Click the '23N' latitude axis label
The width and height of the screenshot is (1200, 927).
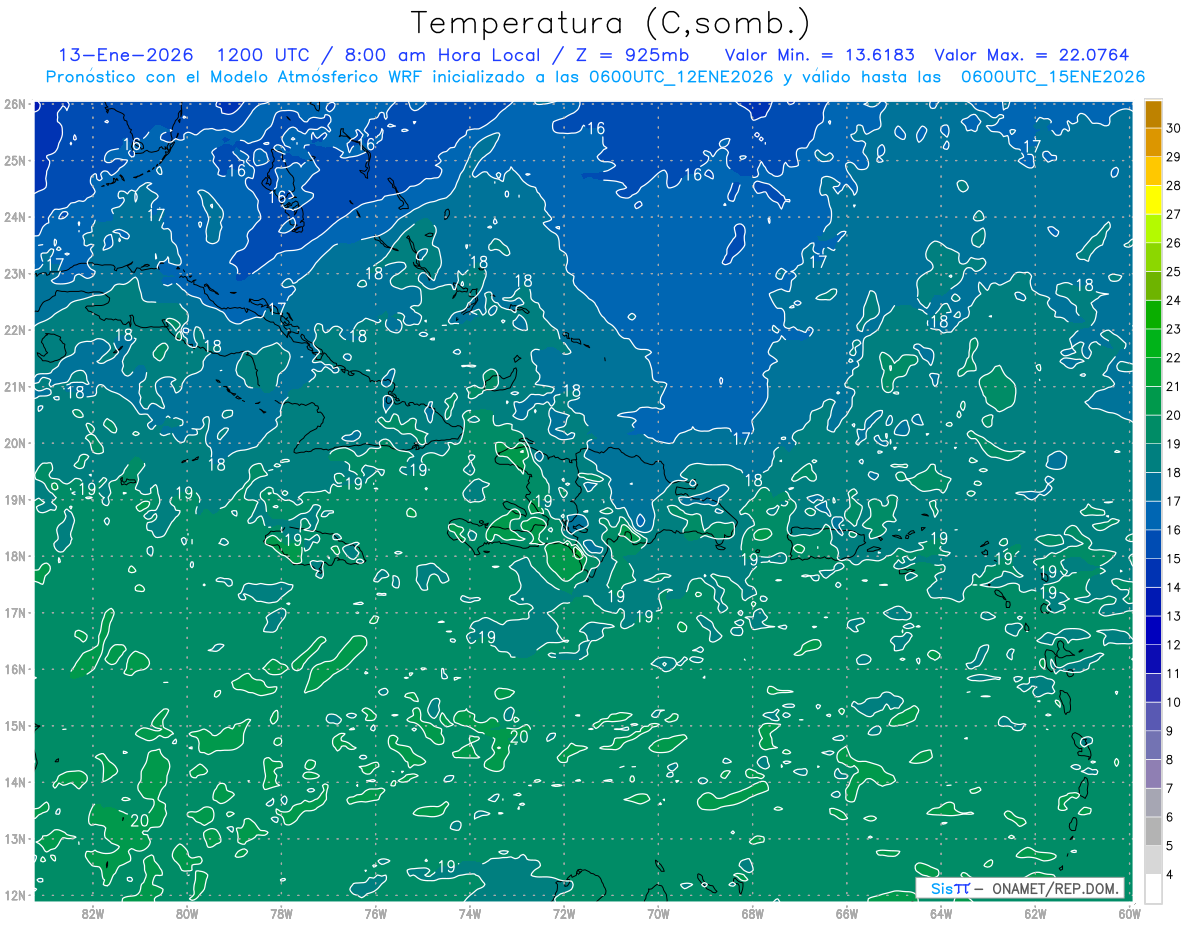coord(15,273)
